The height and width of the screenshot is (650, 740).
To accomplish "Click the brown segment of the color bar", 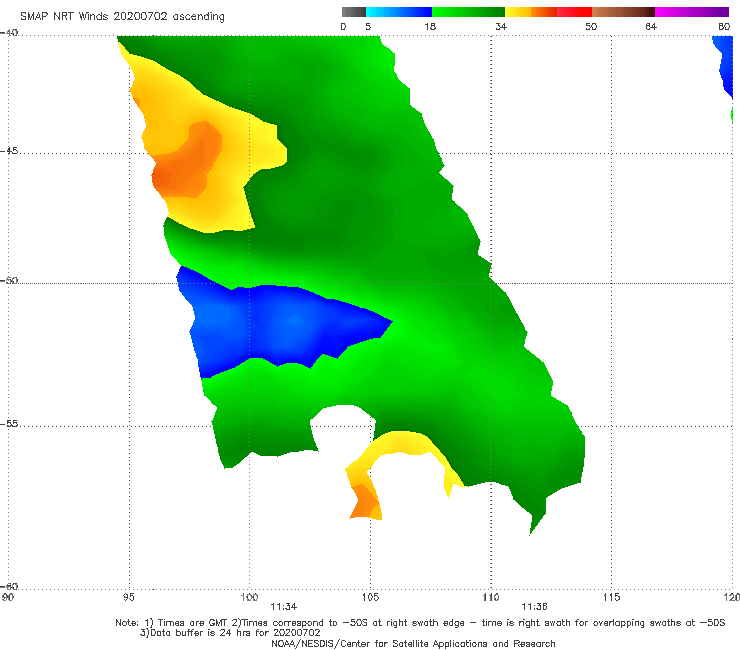I will click(623, 12).
